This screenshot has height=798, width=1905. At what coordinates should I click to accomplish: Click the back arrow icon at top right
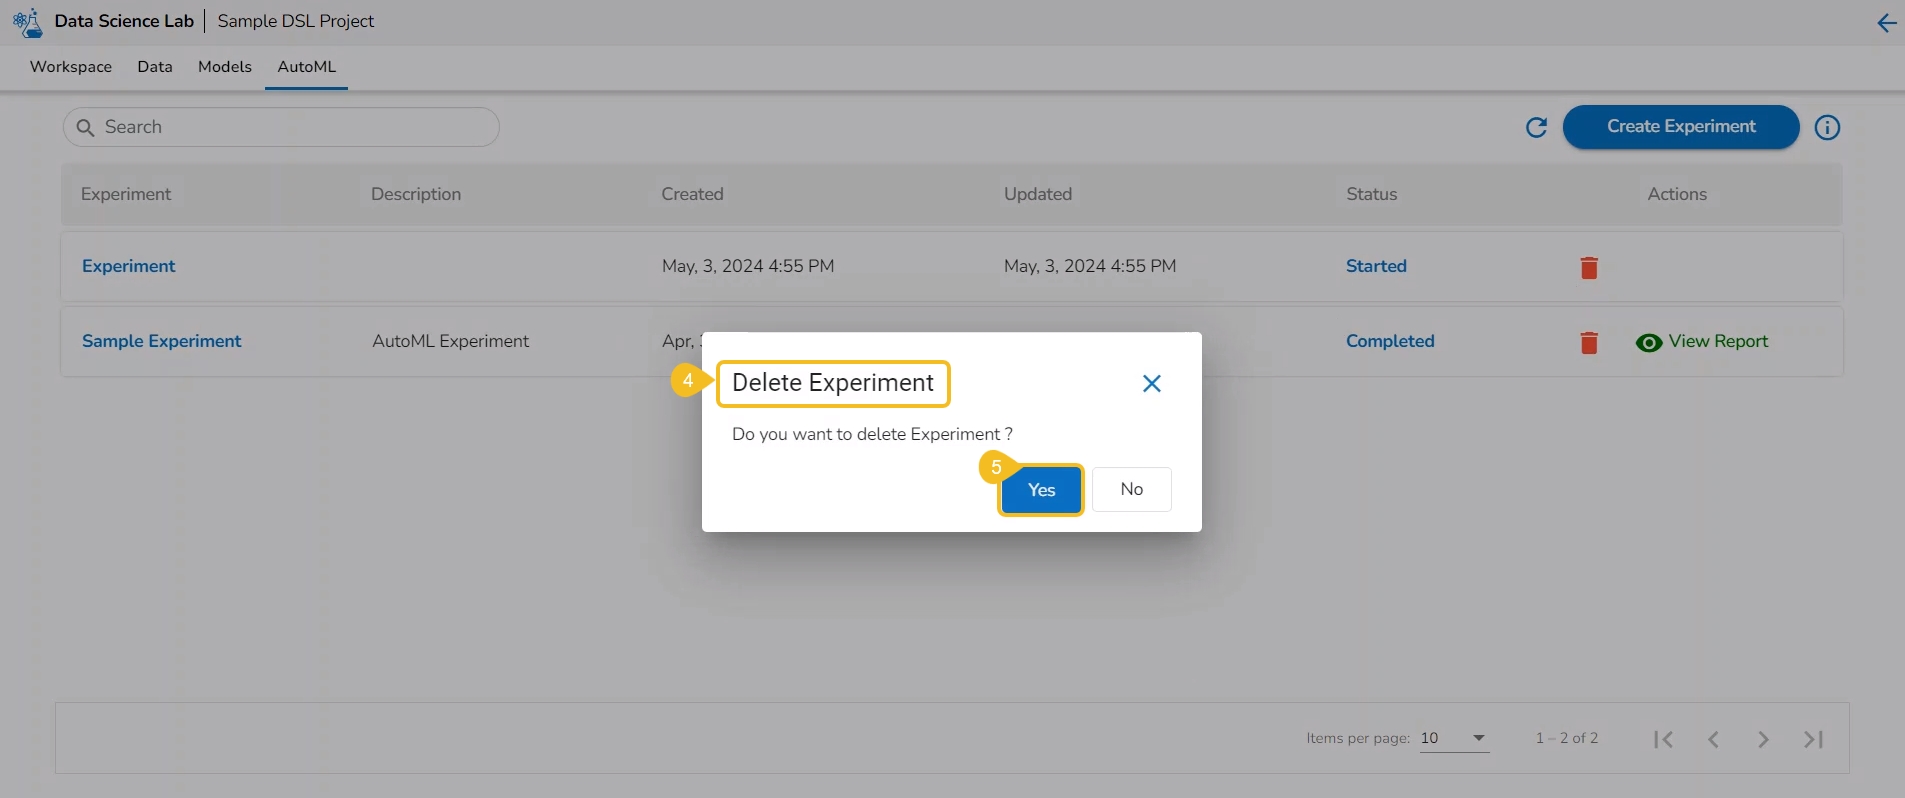1886,23
